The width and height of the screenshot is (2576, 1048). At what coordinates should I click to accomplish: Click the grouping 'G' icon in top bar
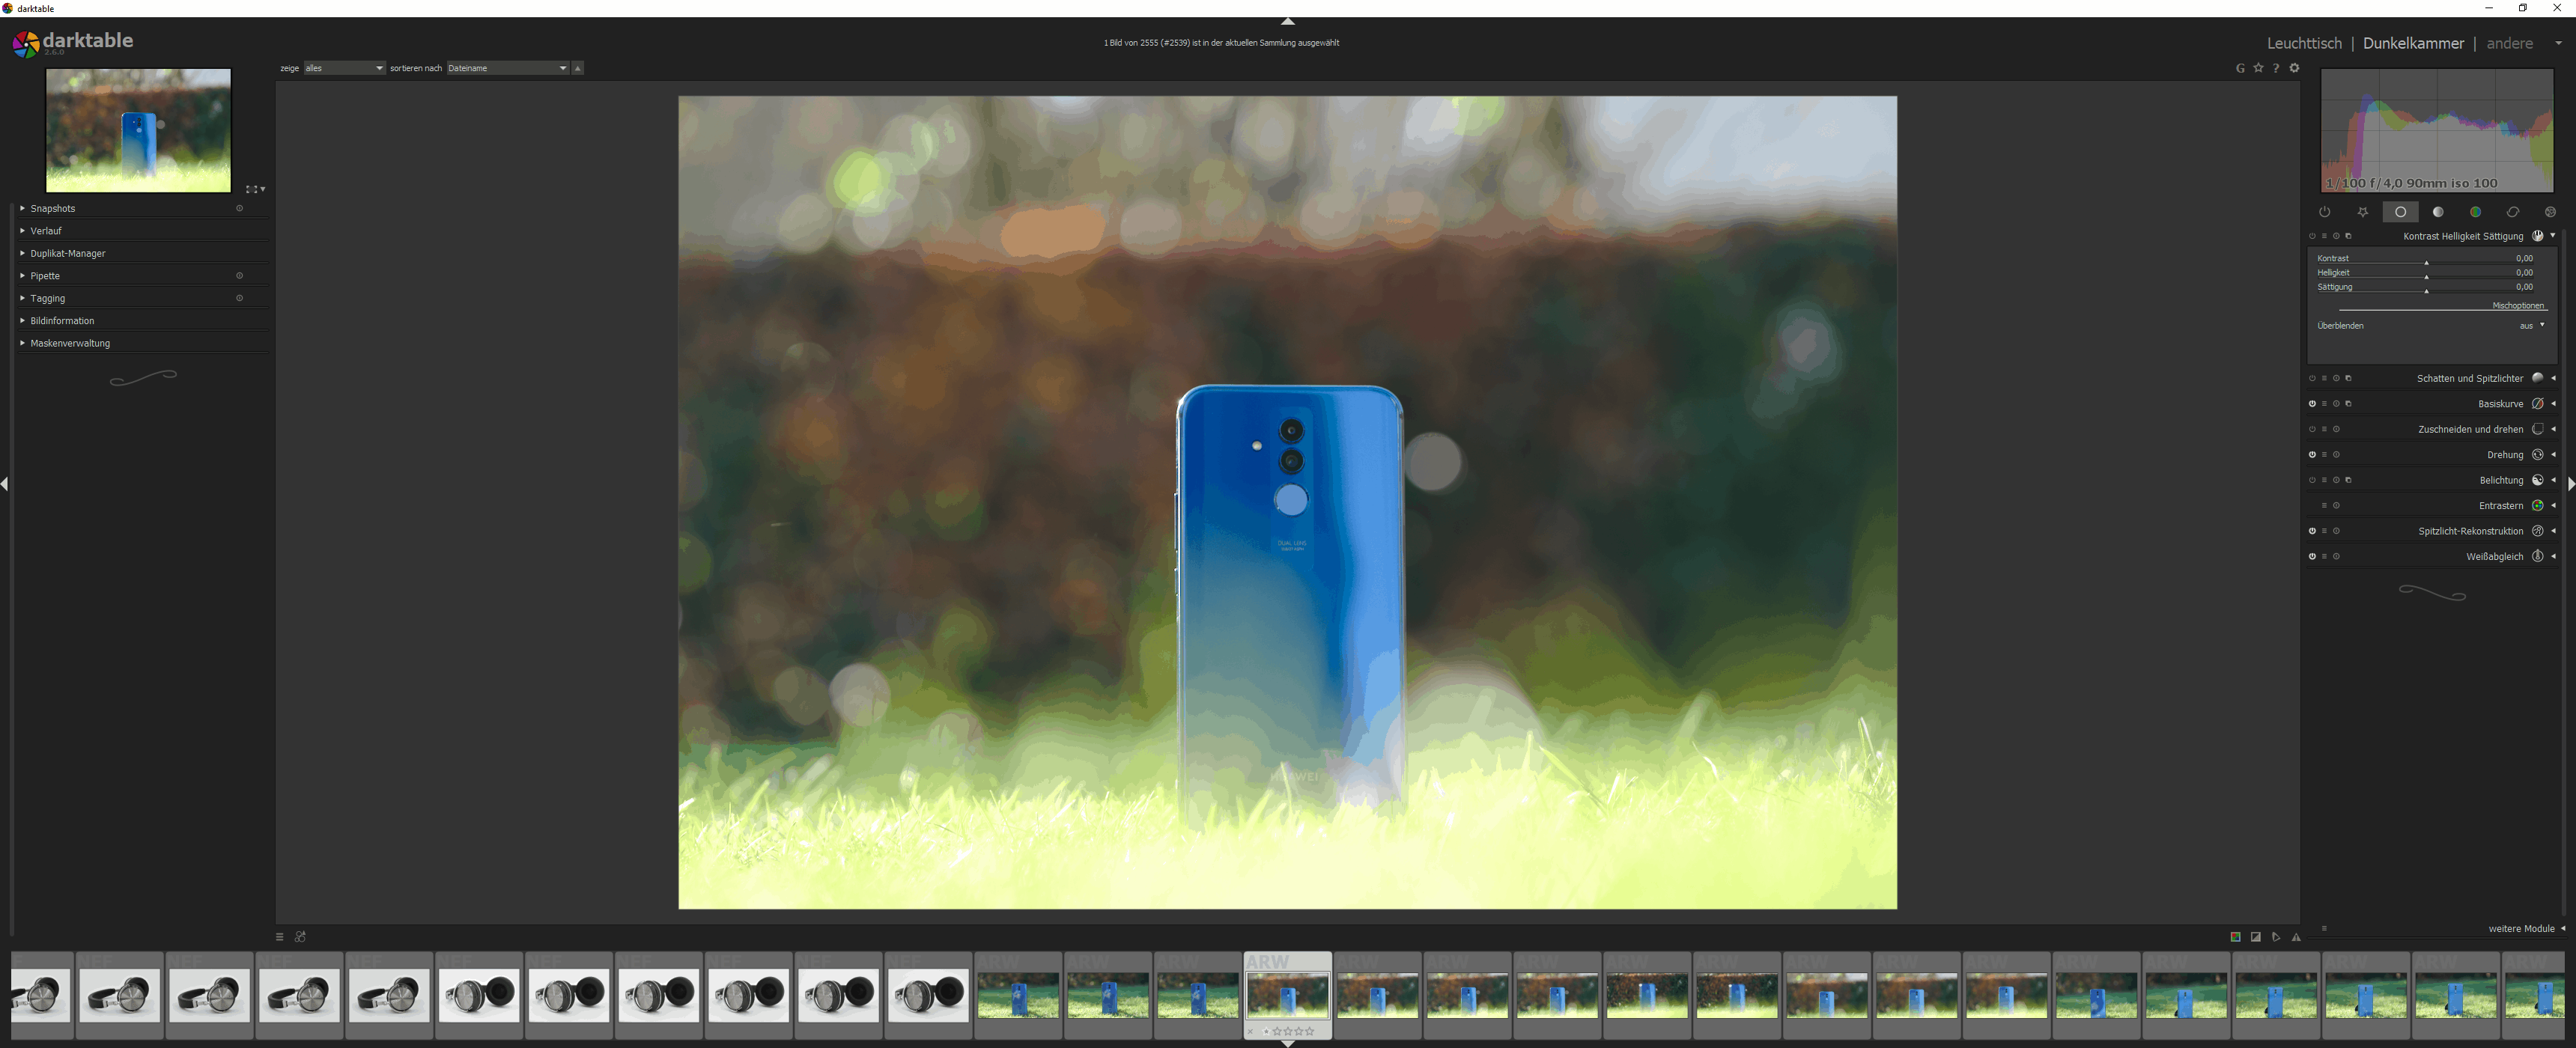[x=2240, y=68]
